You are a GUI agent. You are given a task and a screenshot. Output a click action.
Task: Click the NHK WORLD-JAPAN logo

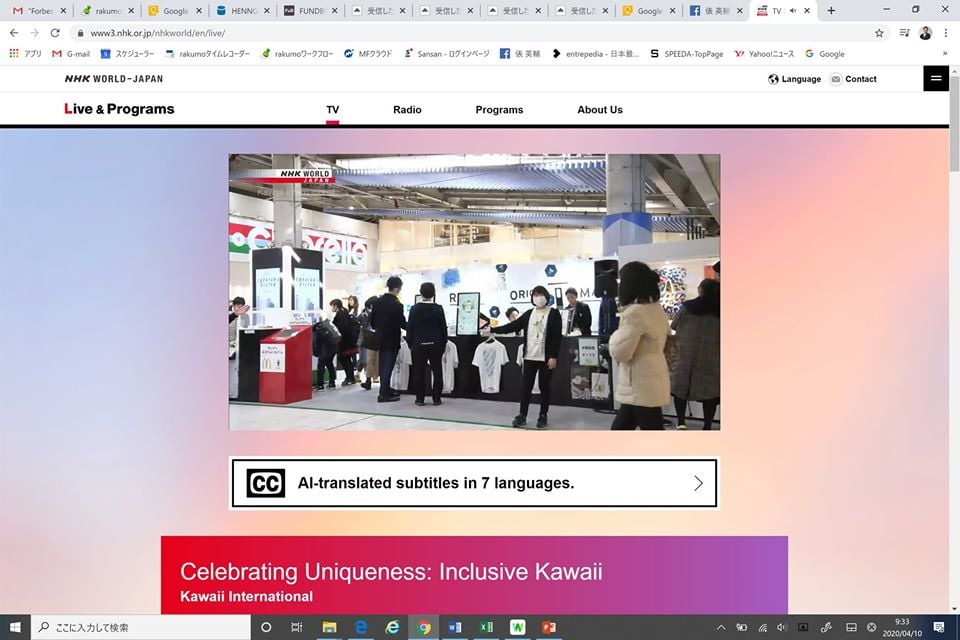coord(114,78)
